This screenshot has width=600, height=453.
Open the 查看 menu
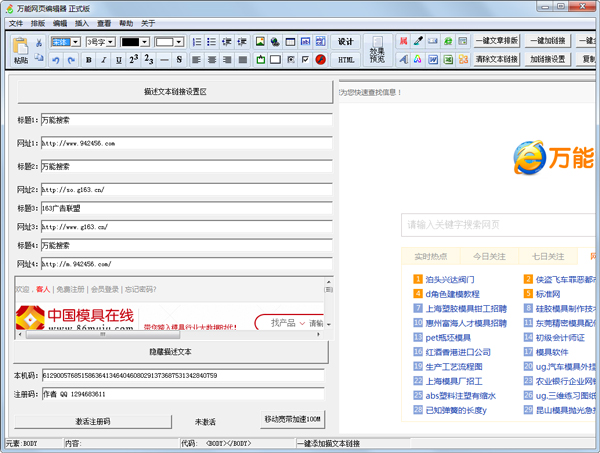(104, 24)
